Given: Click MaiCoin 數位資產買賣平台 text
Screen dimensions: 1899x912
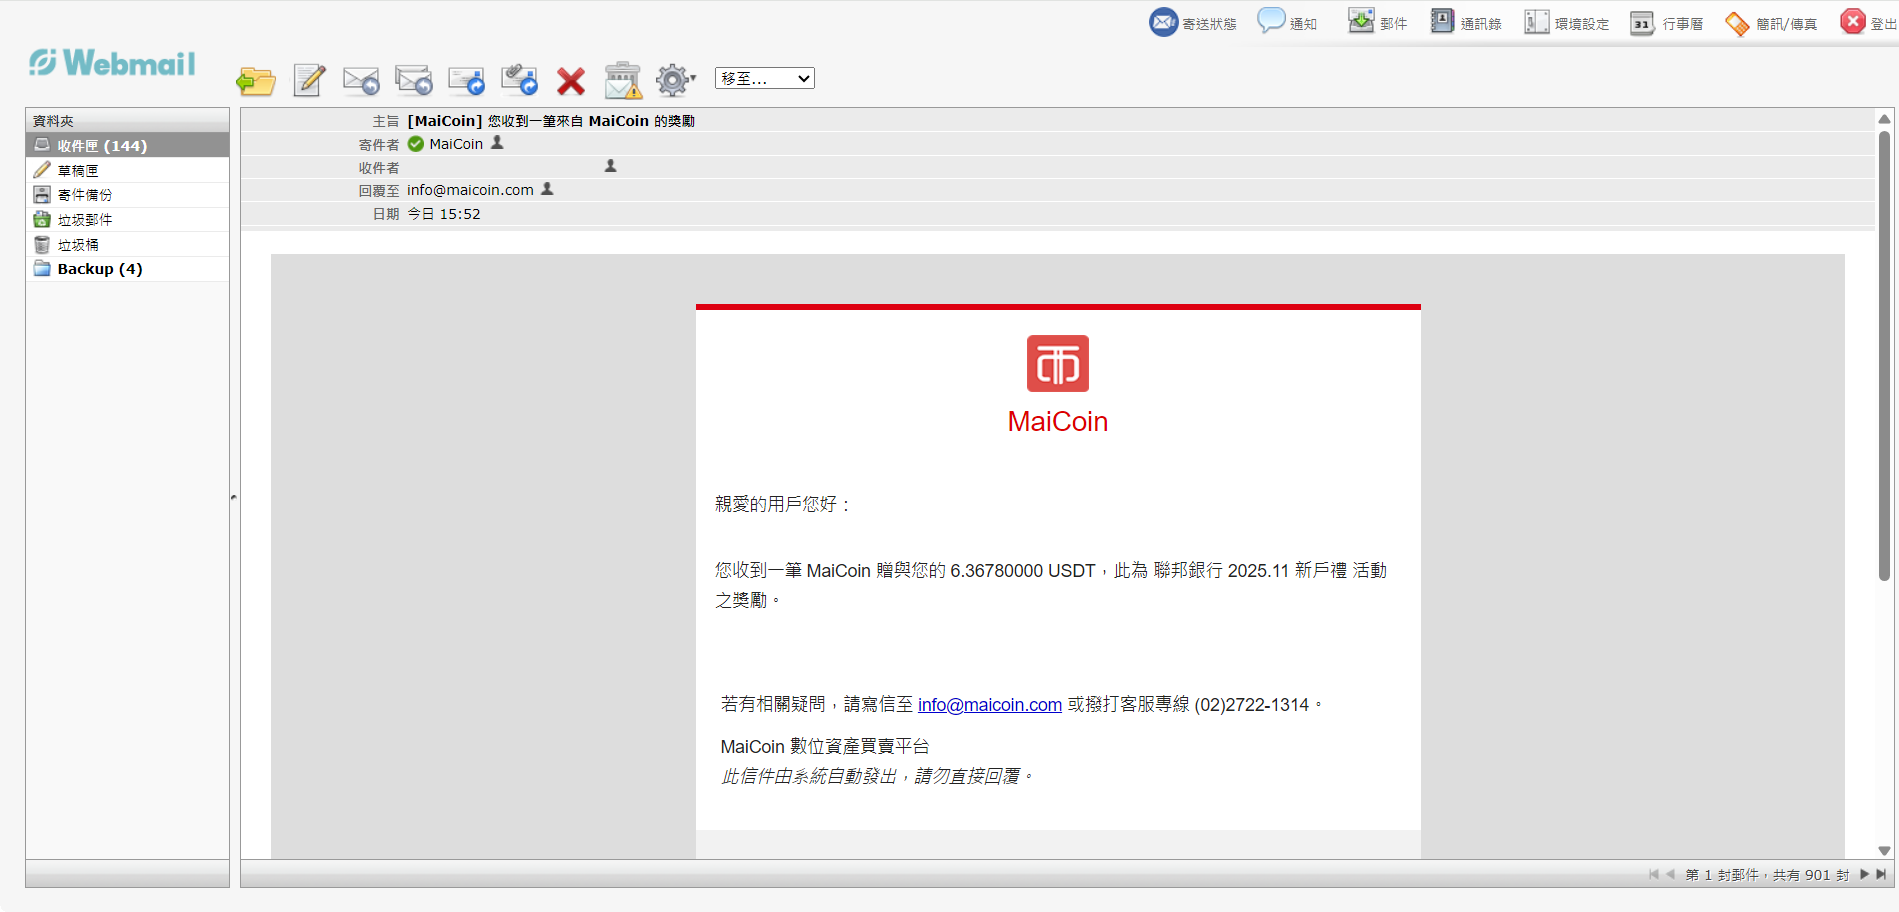Looking at the screenshot, I should (825, 747).
